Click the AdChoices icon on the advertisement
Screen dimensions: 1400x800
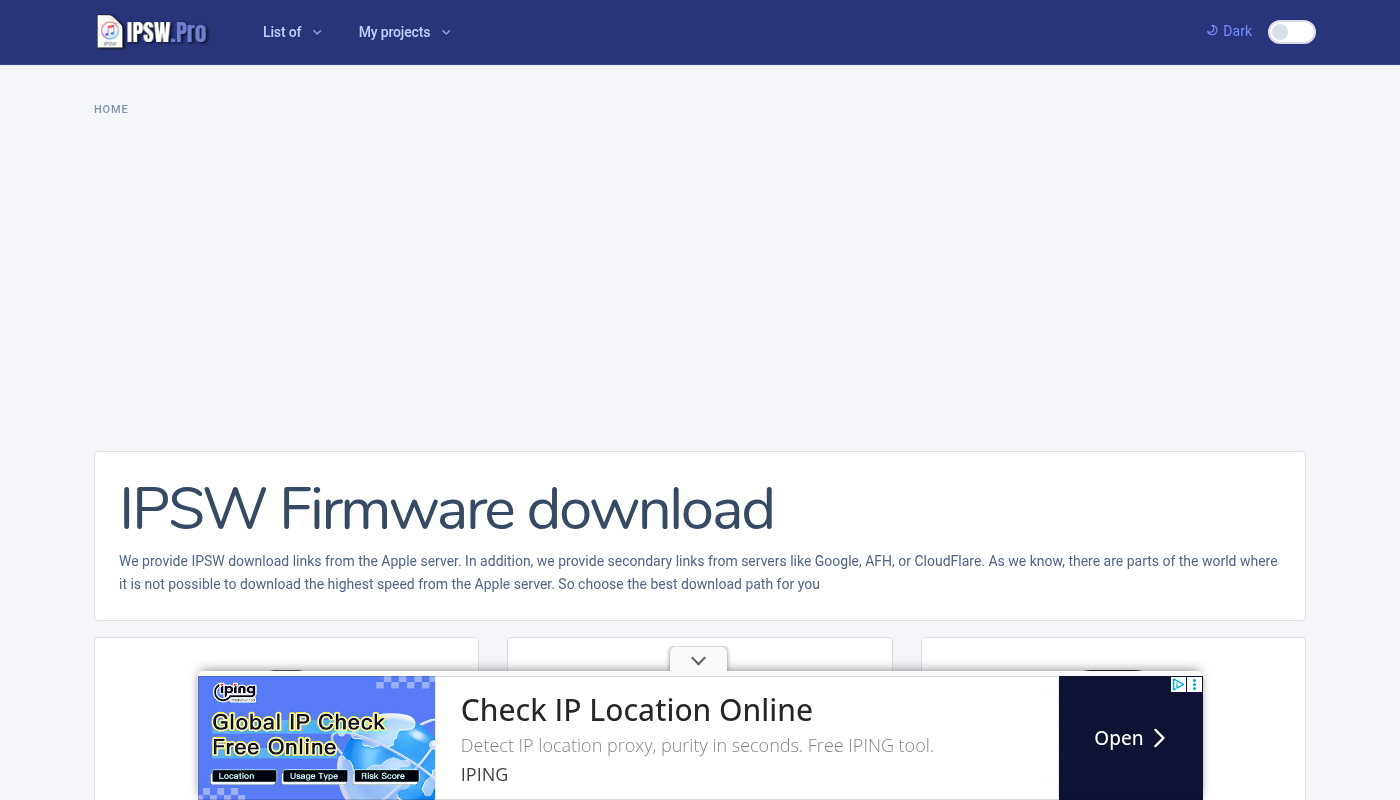tap(1177, 685)
